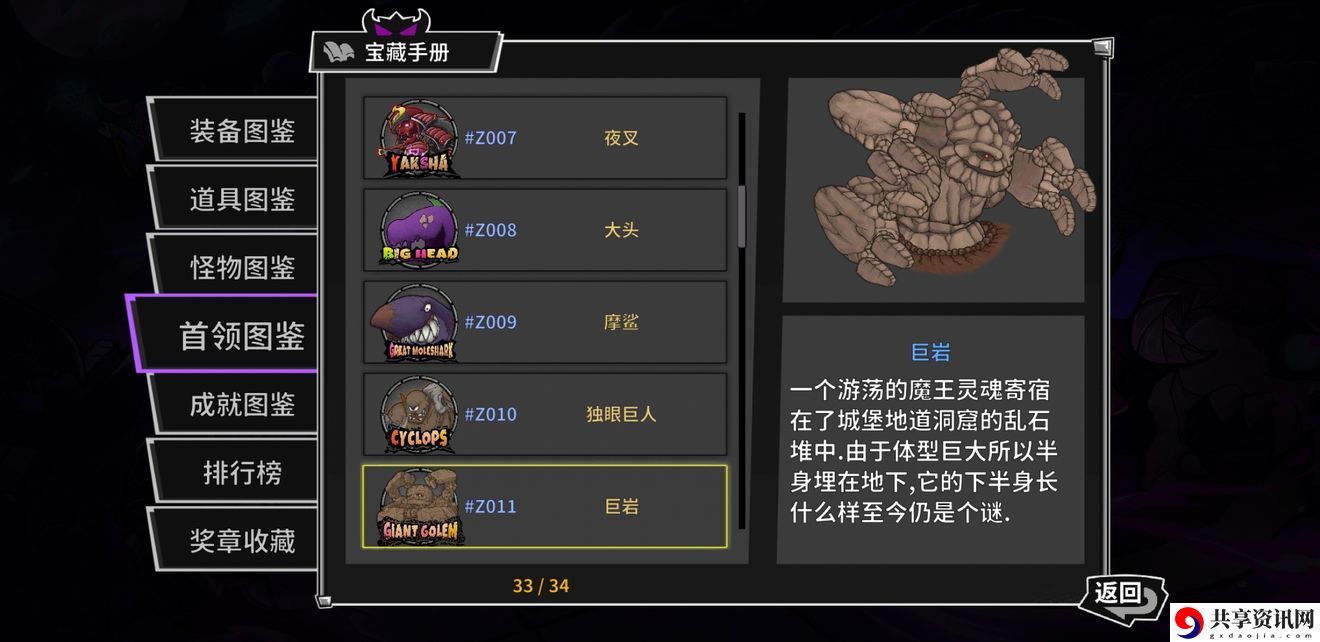Click the book icon beside 宝藏手册
This screenshot has width=1320, height=642.
tap(339, 52)
